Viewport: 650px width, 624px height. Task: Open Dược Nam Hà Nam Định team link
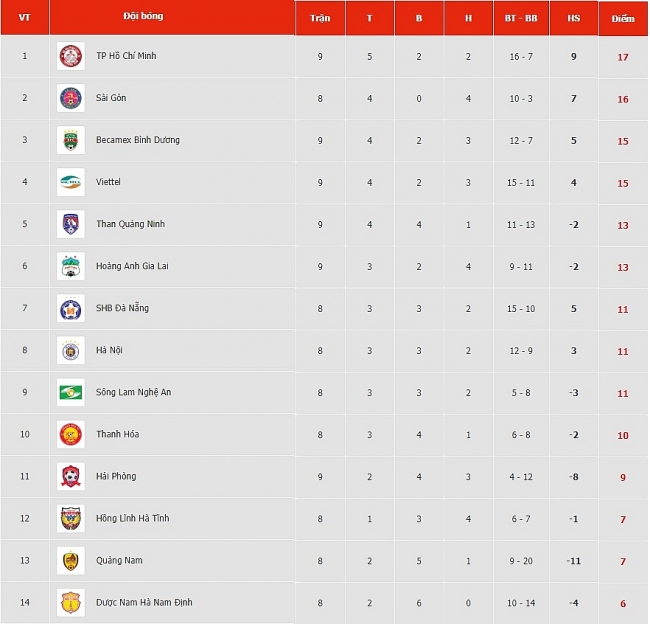point(144,602)
